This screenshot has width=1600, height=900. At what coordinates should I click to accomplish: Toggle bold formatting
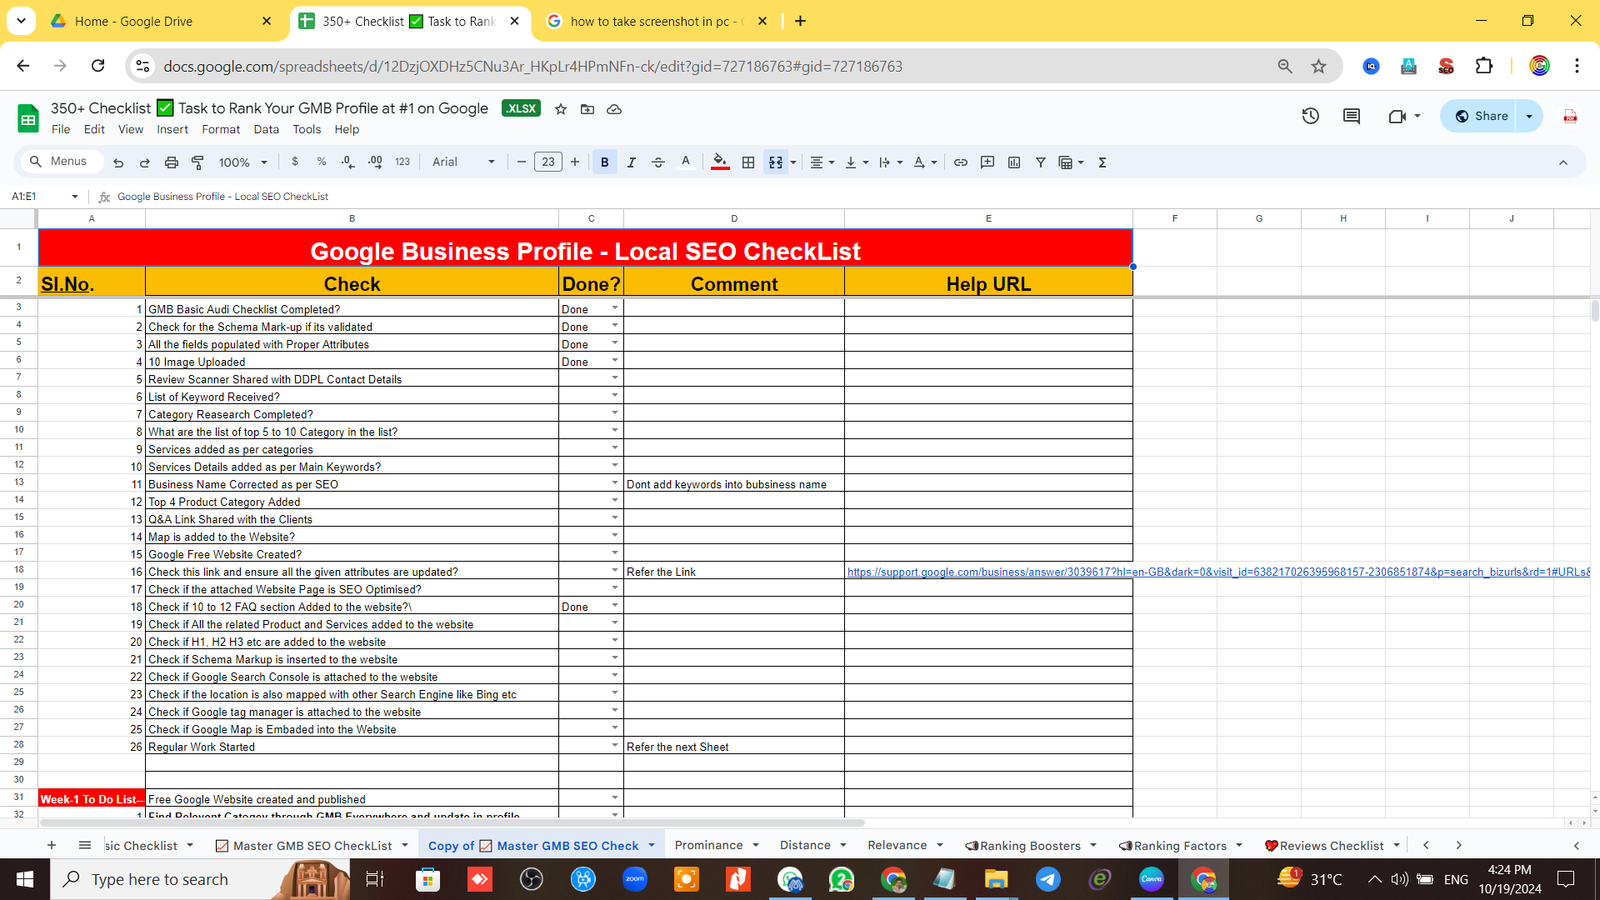click(604, 162)
